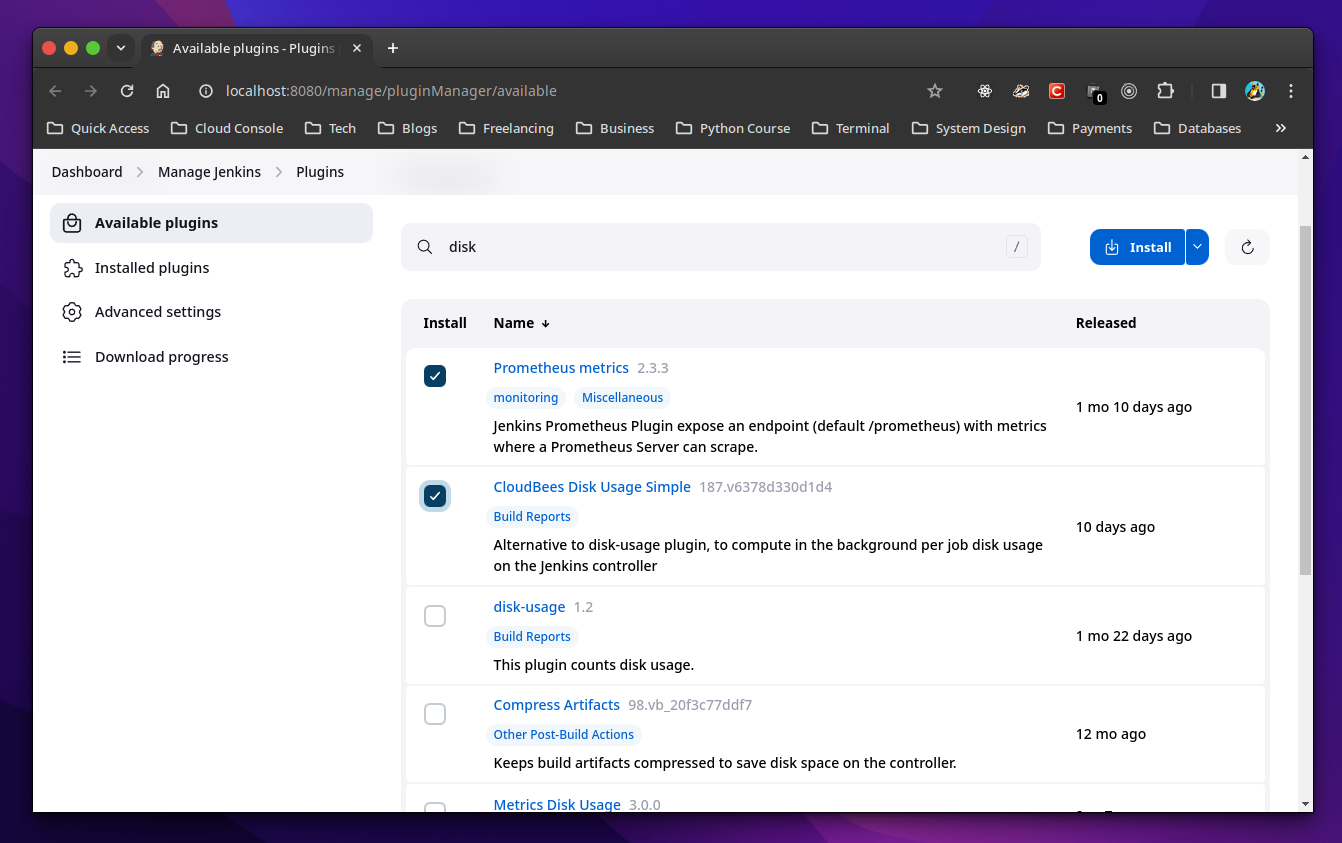Image resolution: width=1342 pixels, height=843 pixels.
Task: Click Build Reports tag under disk-usage plugin
Action: click(532, 637)
